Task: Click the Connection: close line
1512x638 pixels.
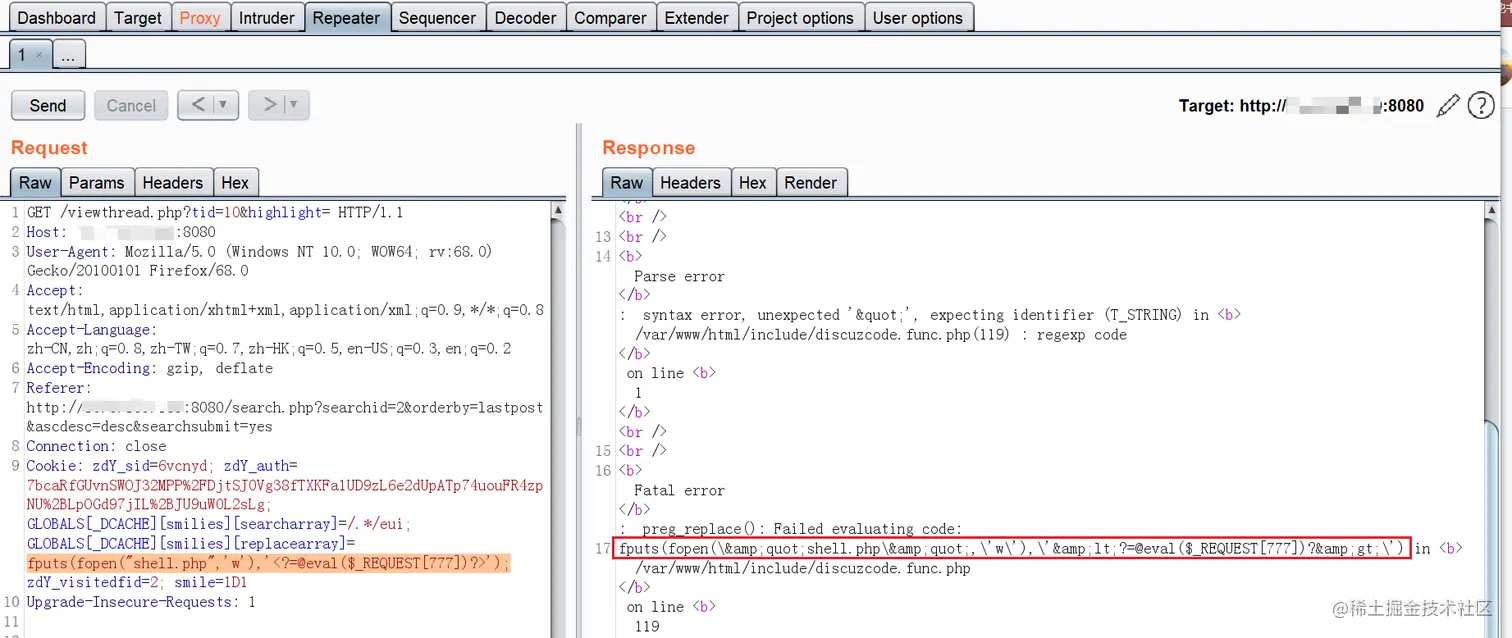Action: pyautogui.click(x=96, y=446)
